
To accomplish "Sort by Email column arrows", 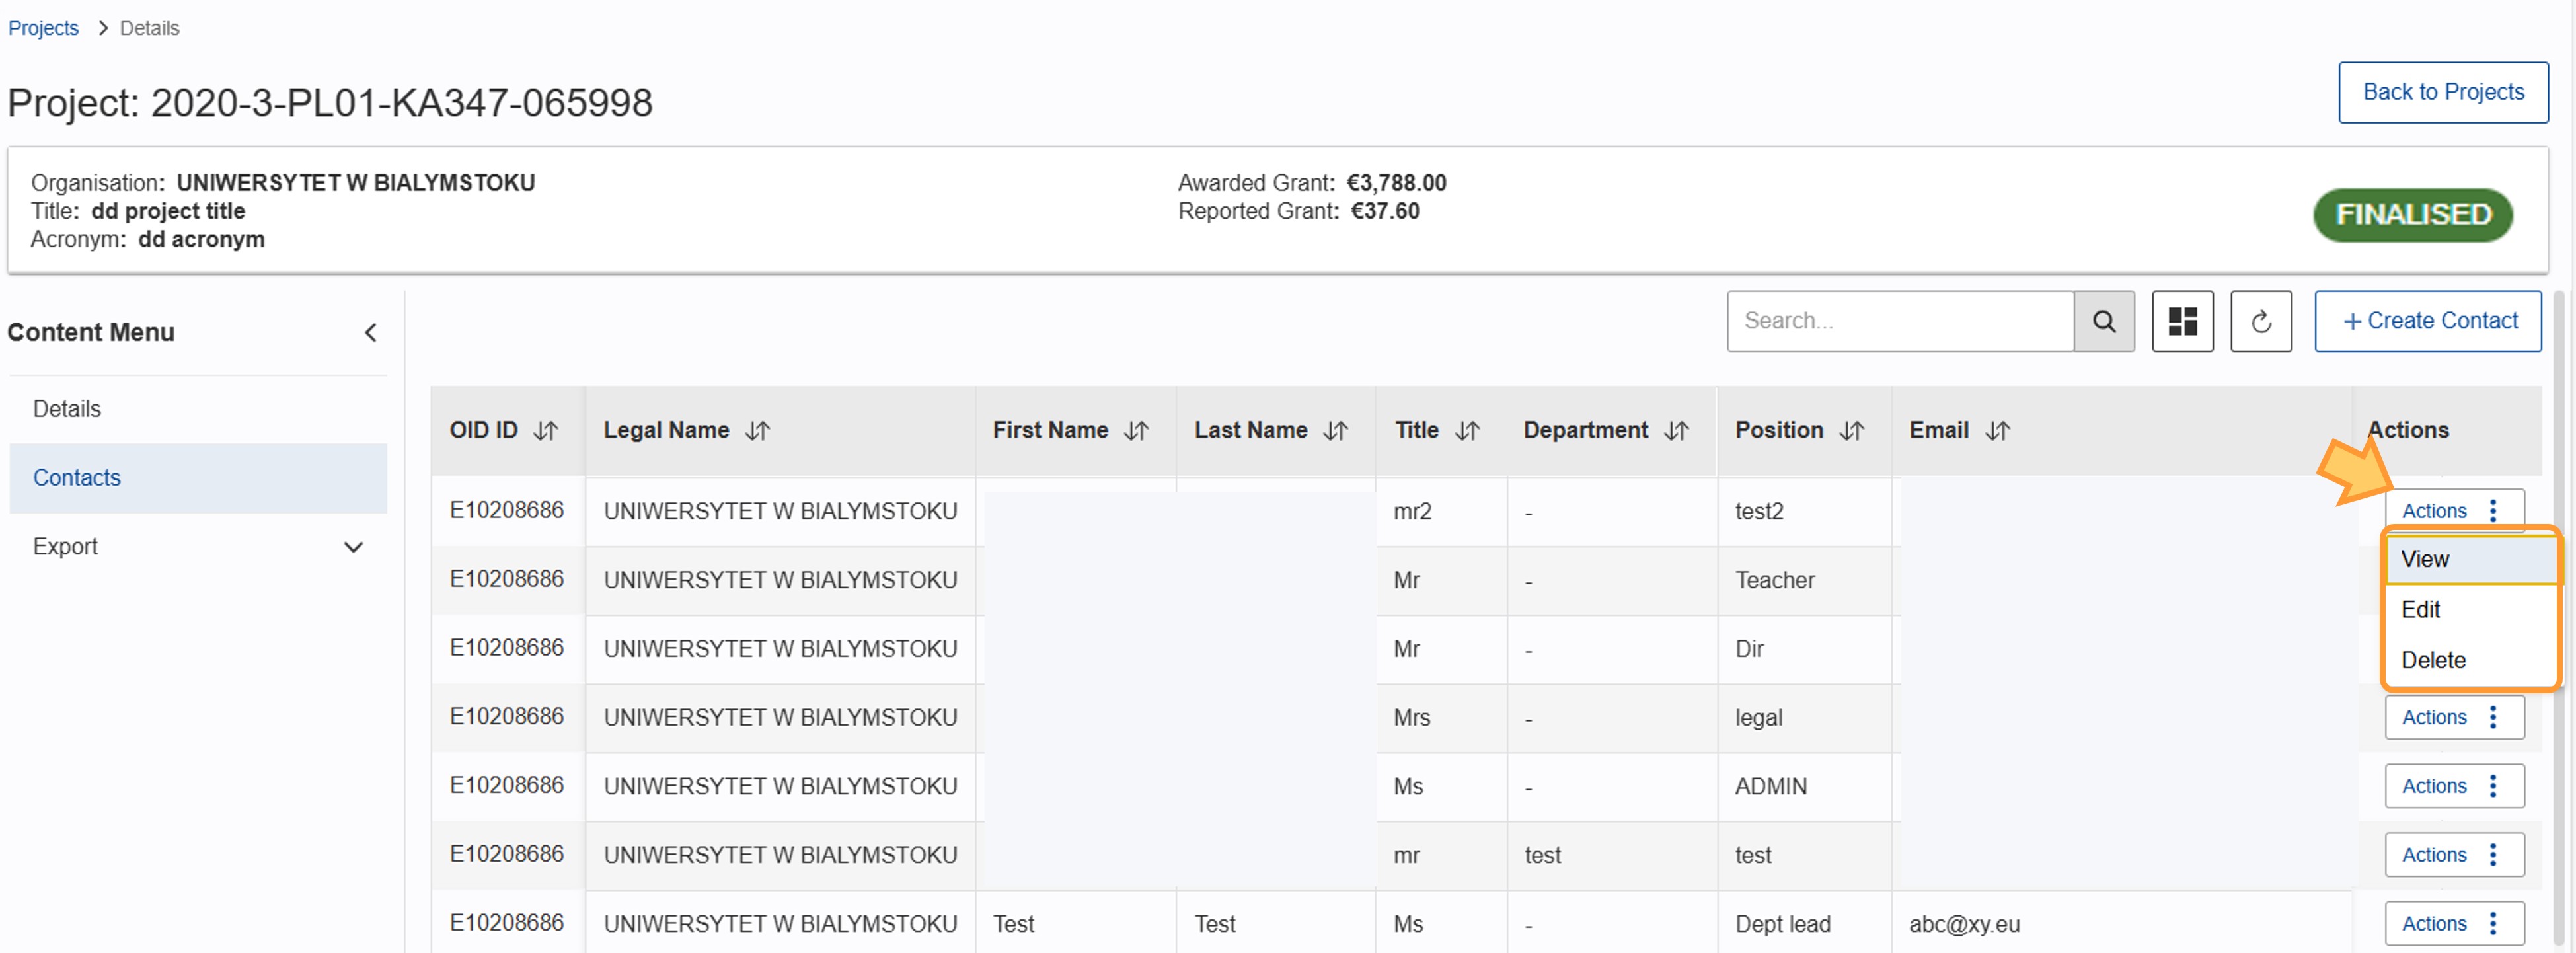I will 1997,430.
